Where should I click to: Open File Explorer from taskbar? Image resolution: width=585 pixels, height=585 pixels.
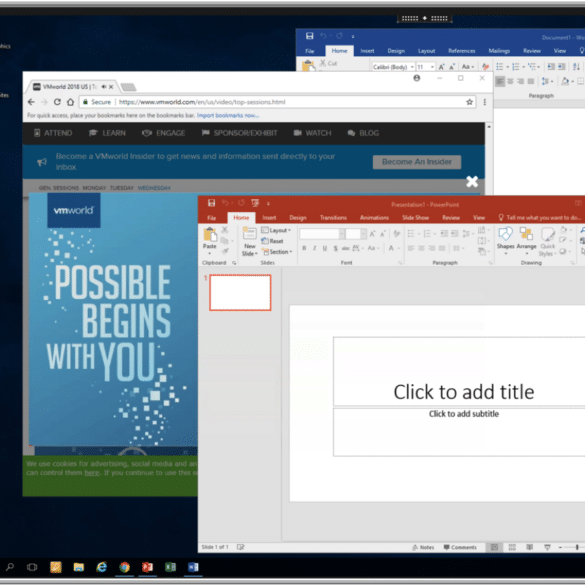tap(79, 567)
